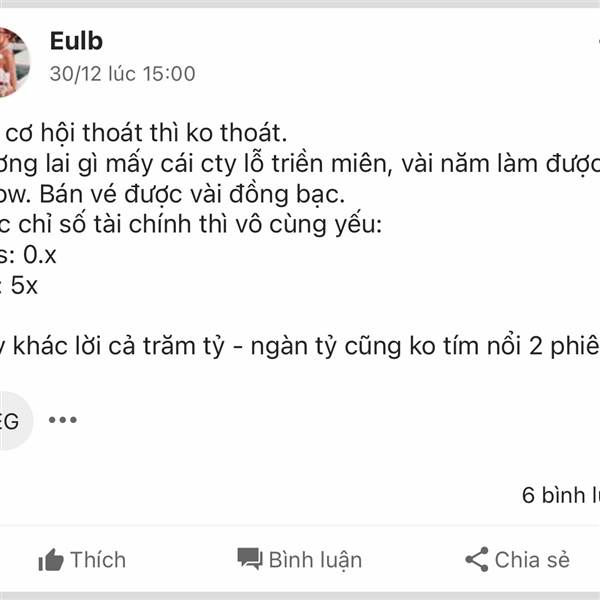Click the line 'cơ hội thoát thì ko thoát'
The height and width of the screenshot is (600, 600).
click(x=147, y=133)
